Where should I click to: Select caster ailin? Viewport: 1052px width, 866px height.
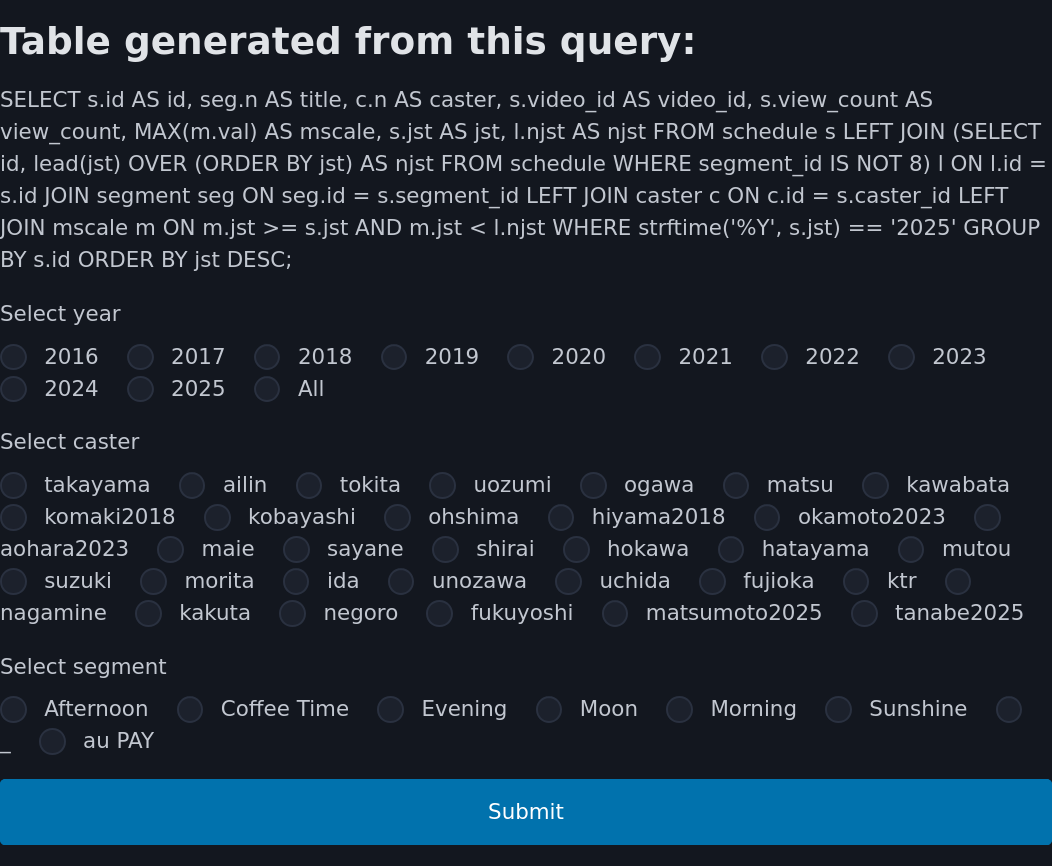(192, 485)
